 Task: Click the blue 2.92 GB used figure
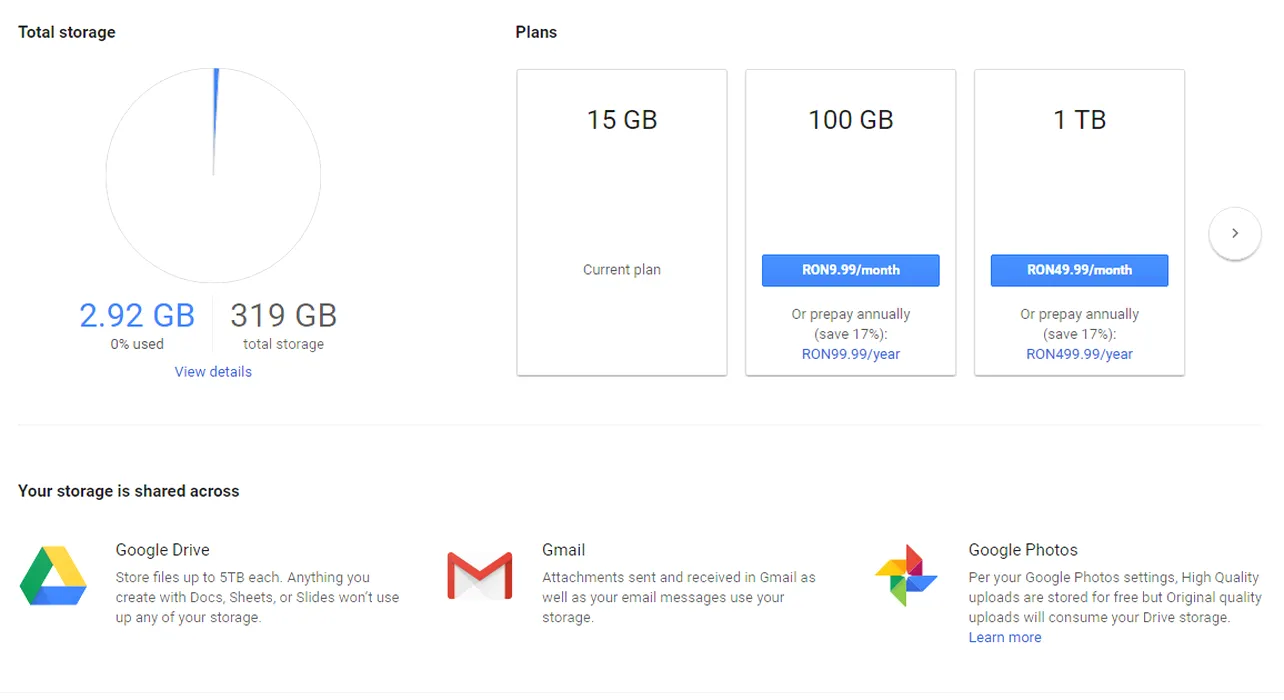[137, 315]
